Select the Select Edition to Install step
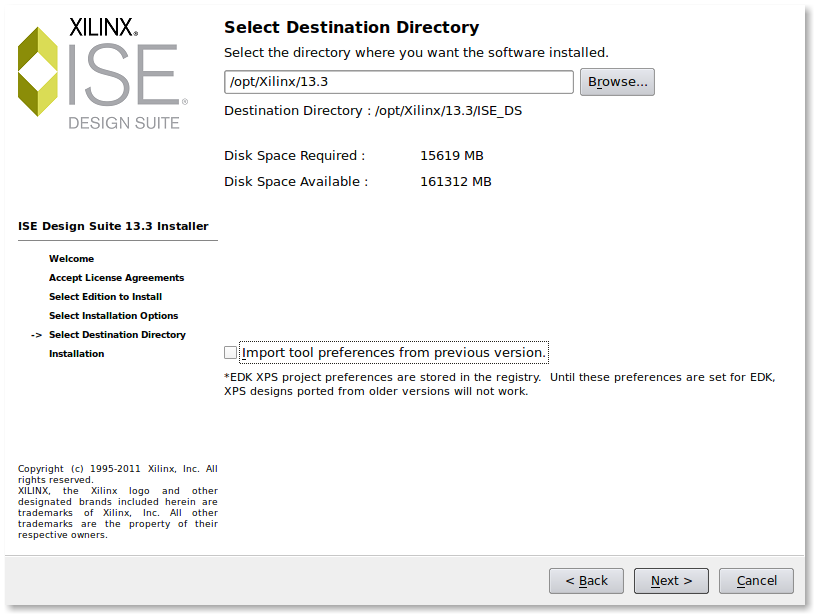This screenshot has width=814, height=614. coord(105,297)
